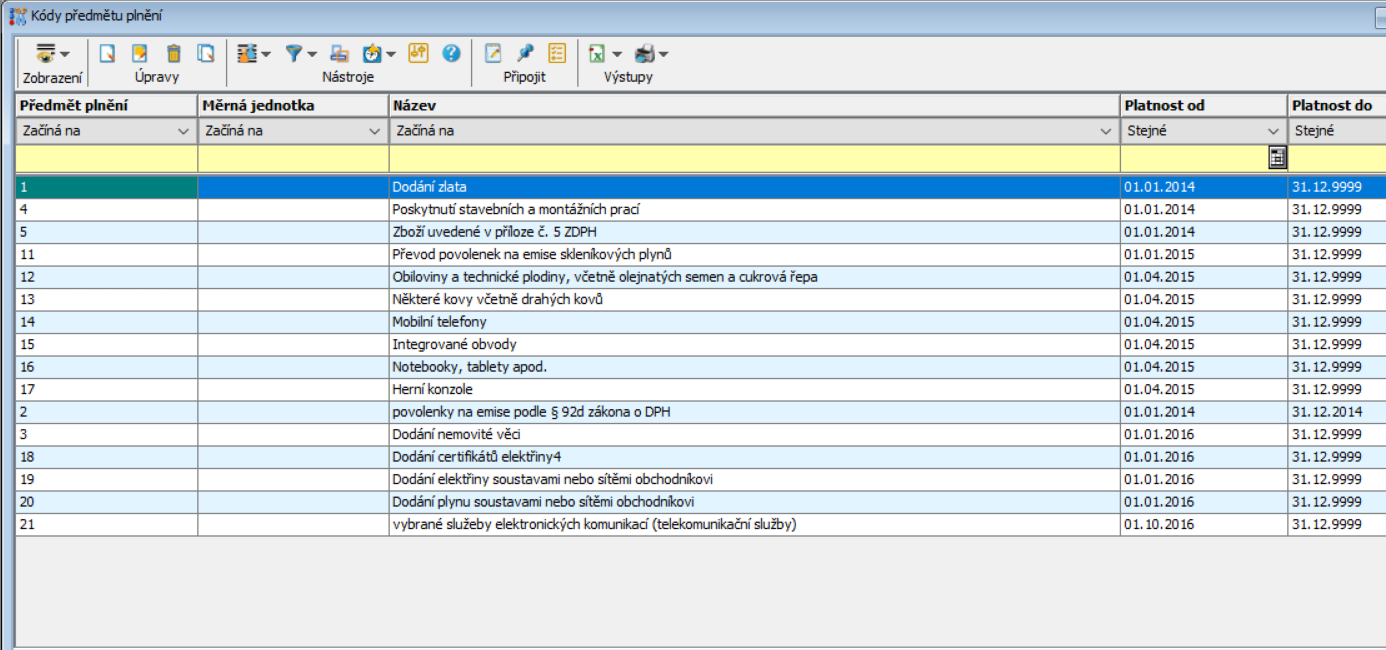
Task: Sort by the Platnost od column header
Action: (x=1204, y=105)
